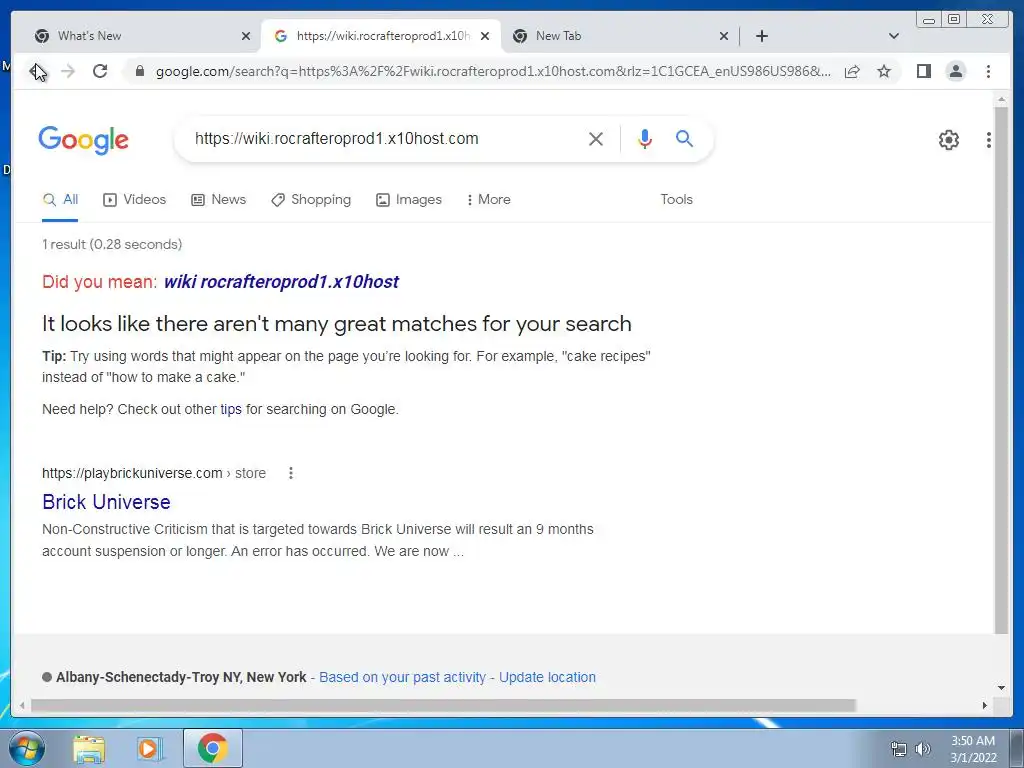Clear the Google search box with X

coord(596,138)
